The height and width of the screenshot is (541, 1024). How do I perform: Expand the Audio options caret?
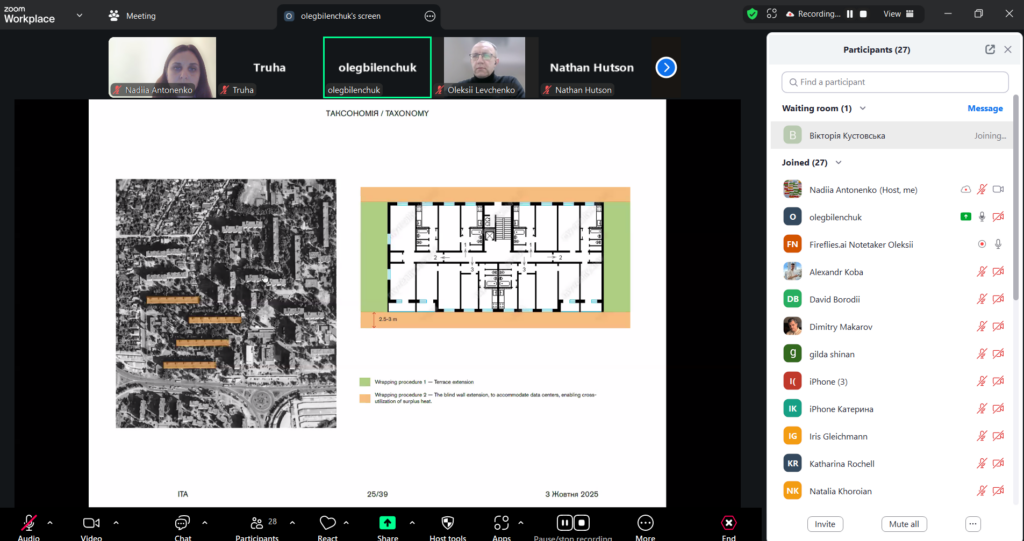pos(50,522)
